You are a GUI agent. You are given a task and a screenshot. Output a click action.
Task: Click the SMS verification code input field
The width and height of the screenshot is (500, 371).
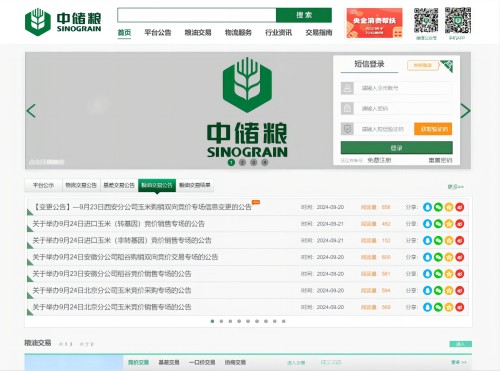point(383,129)
